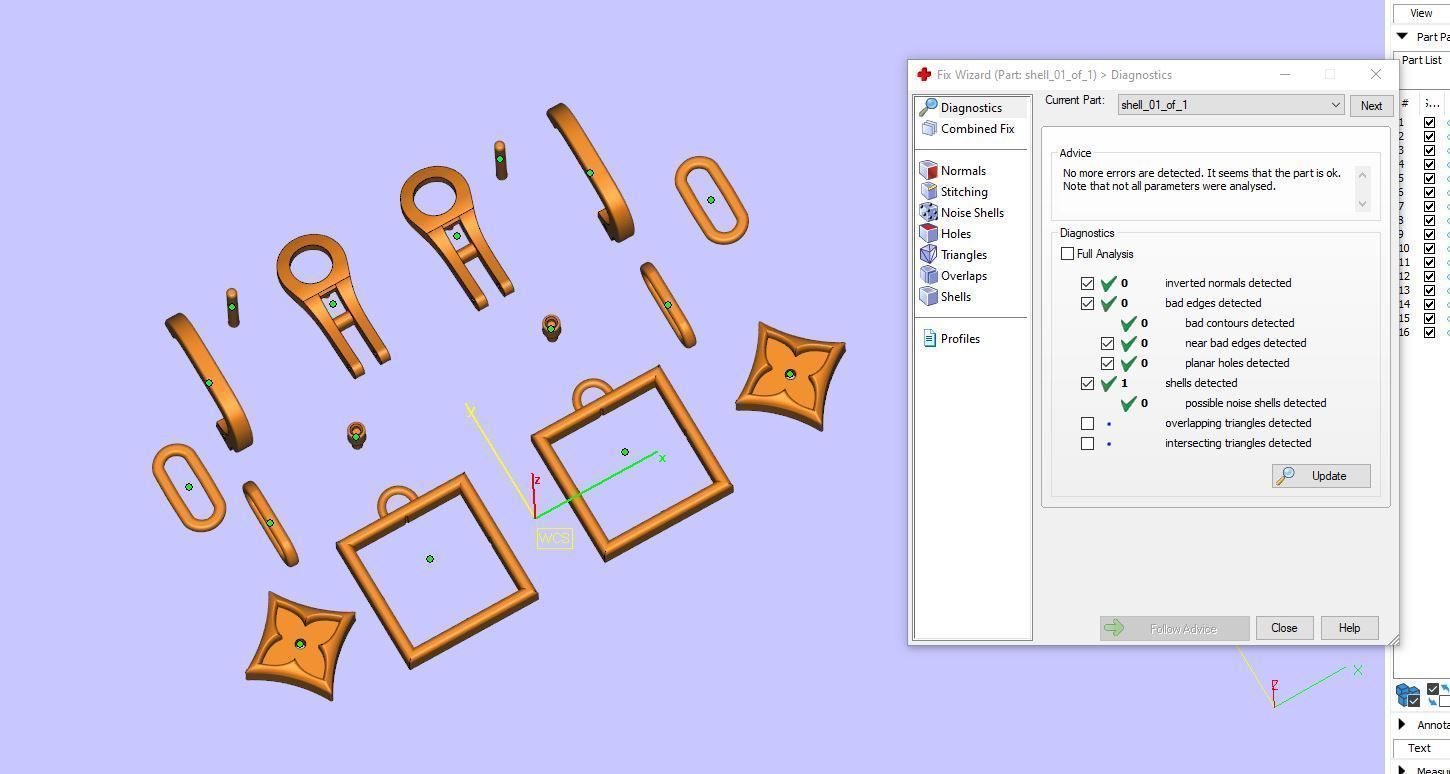Click "bad contours detected" text
The image size is (1450, 774).
[1239, 324]
